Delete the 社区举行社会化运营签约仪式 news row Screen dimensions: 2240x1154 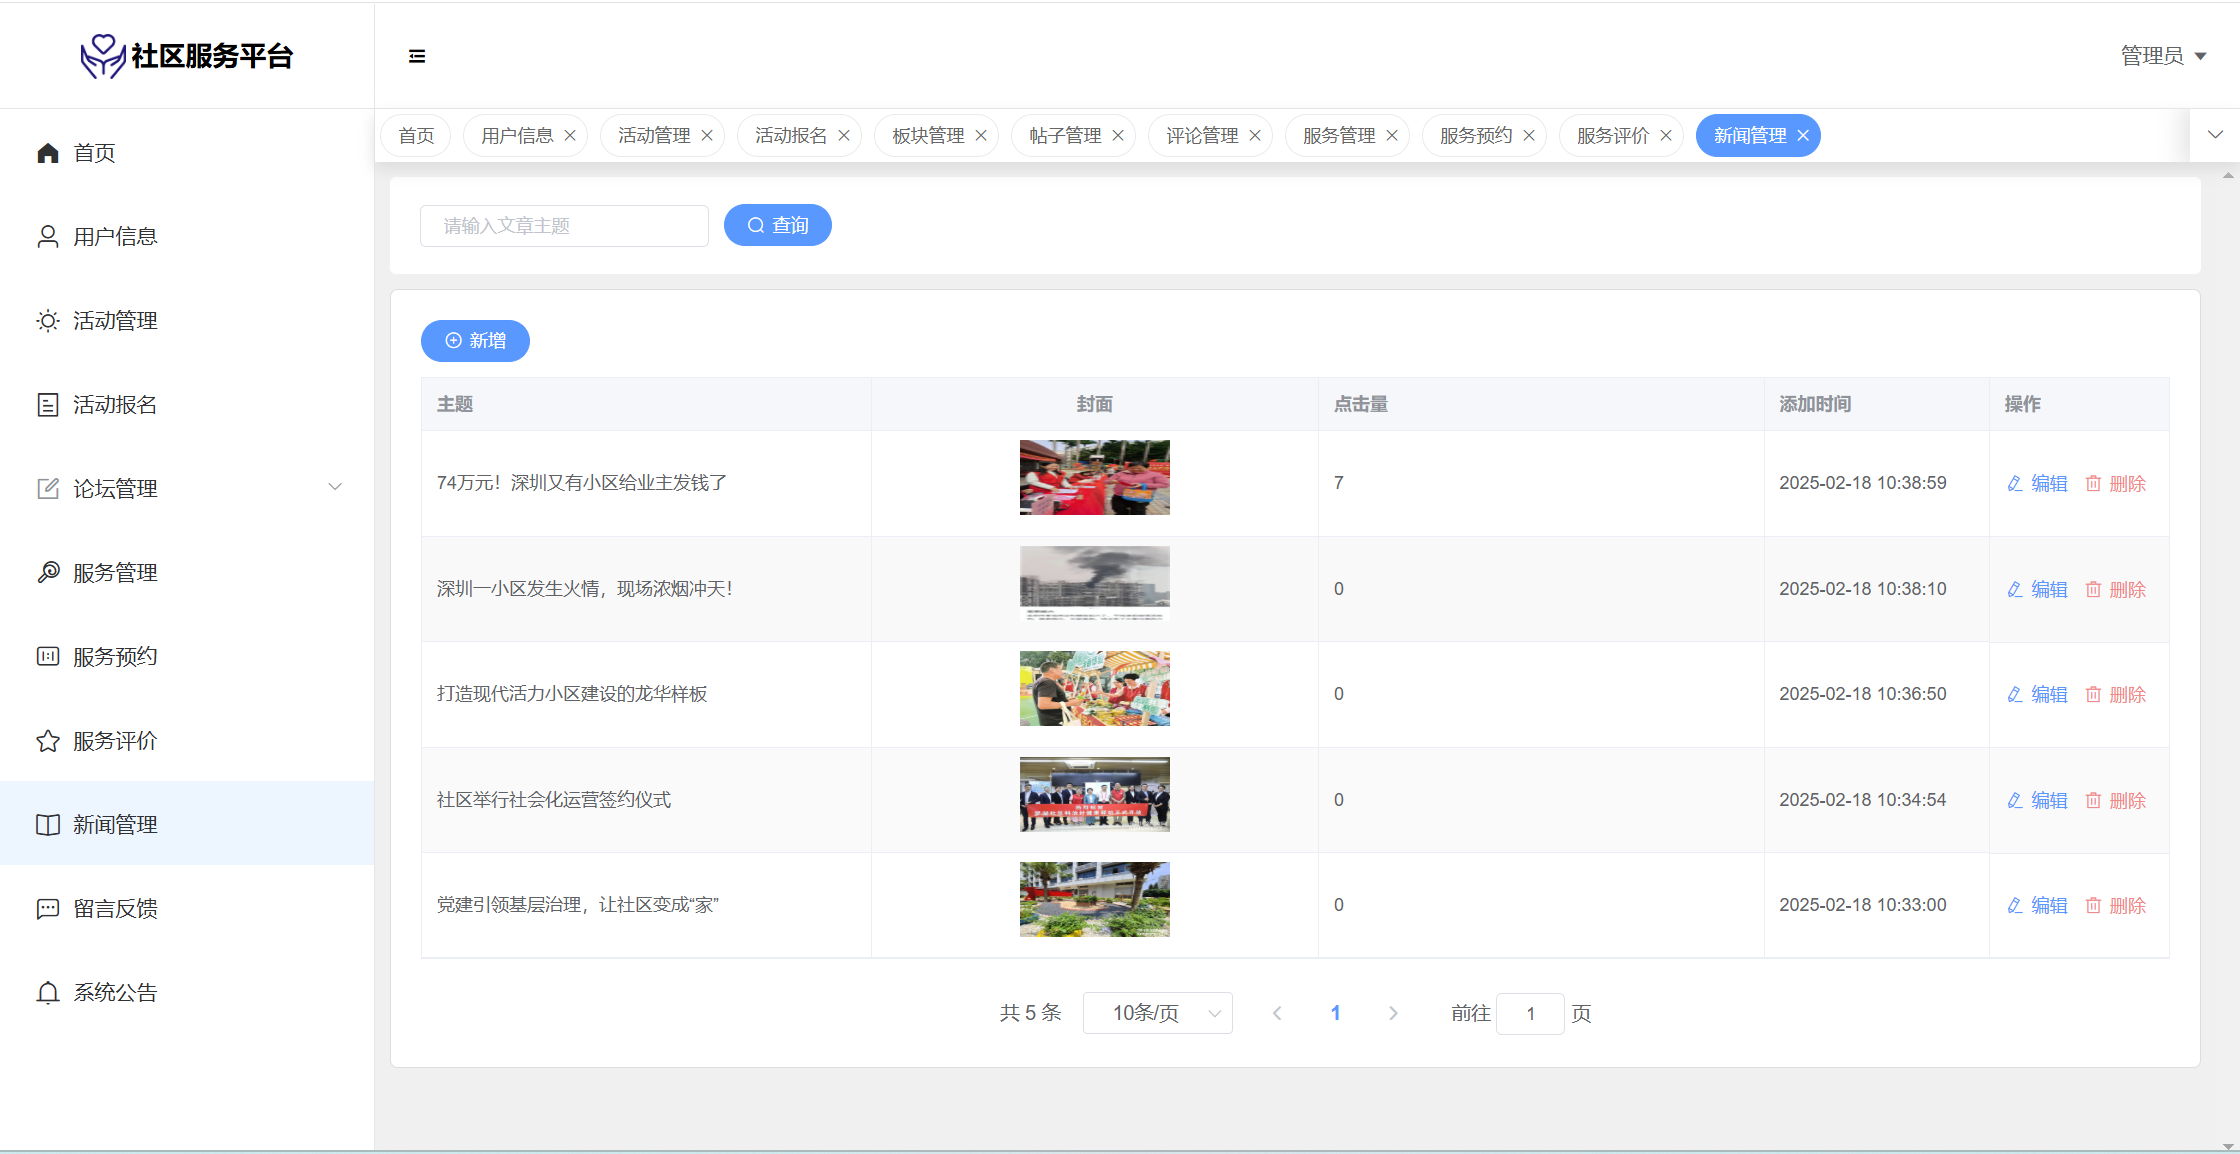[2116, 800]
